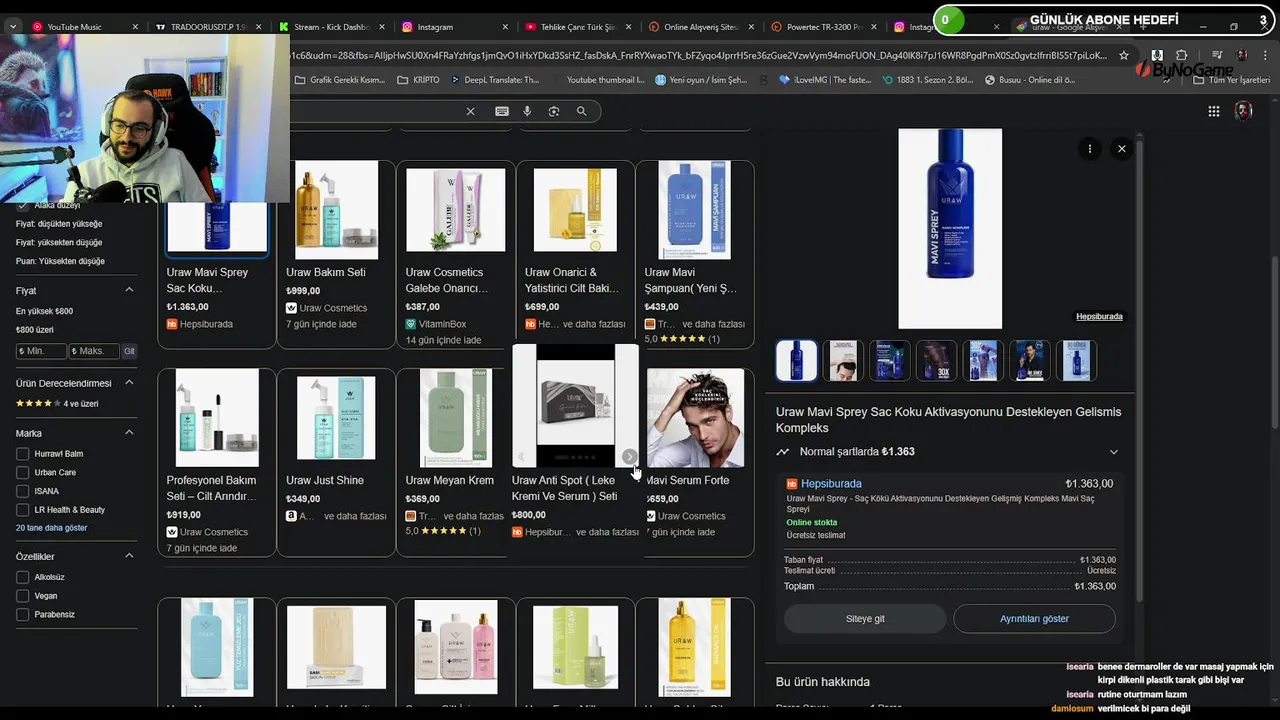1280x720 pixels.
Task: Click the Ayrıntıları göster button
Action: click(1034, 619)
